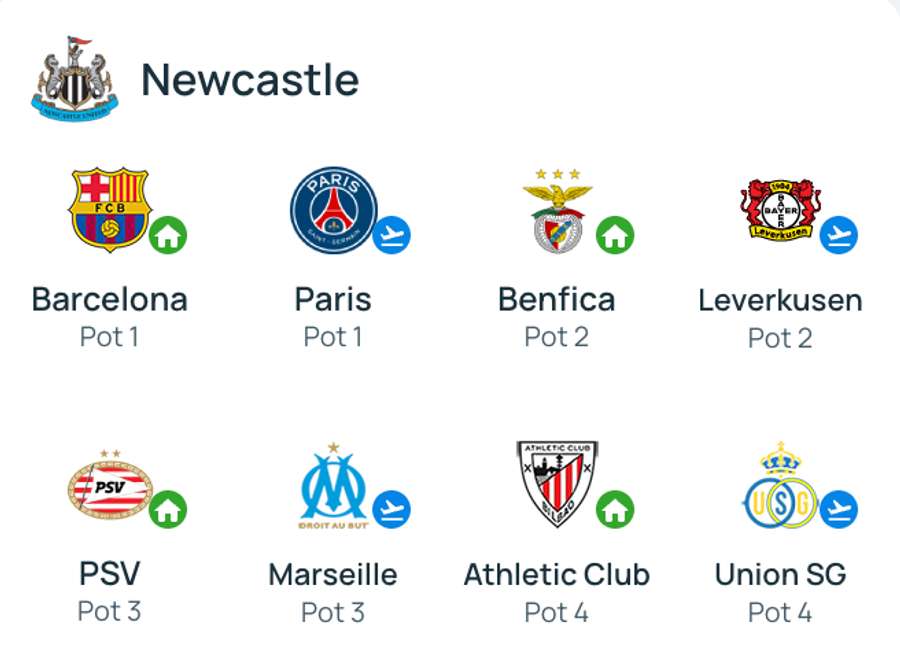The image size is (900, 656).
Task: Select the Barcelona team name
Action: 110,299
